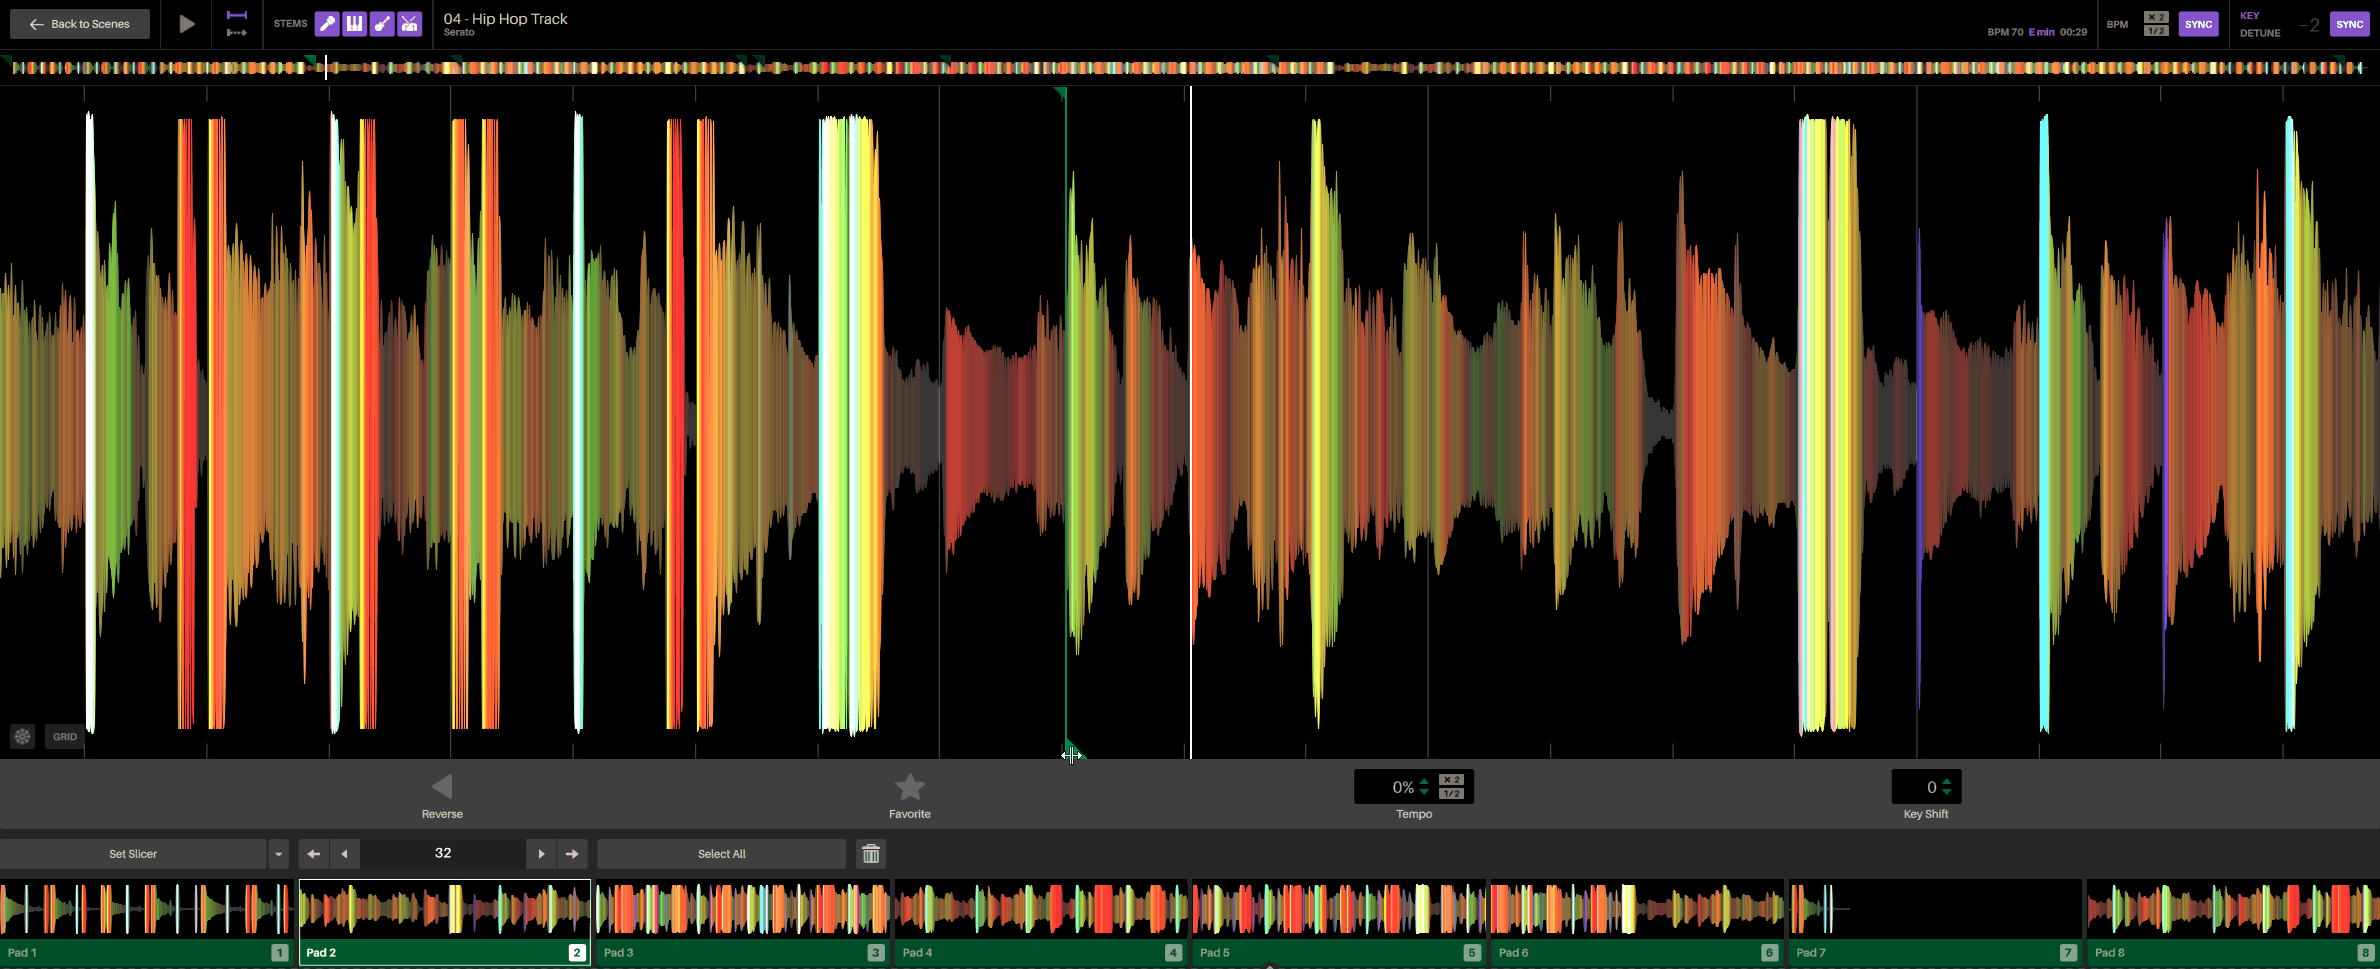This screenshot has width=2380, height=969.
Task: Mute the vocals stem
Action: tap(327, 23)
